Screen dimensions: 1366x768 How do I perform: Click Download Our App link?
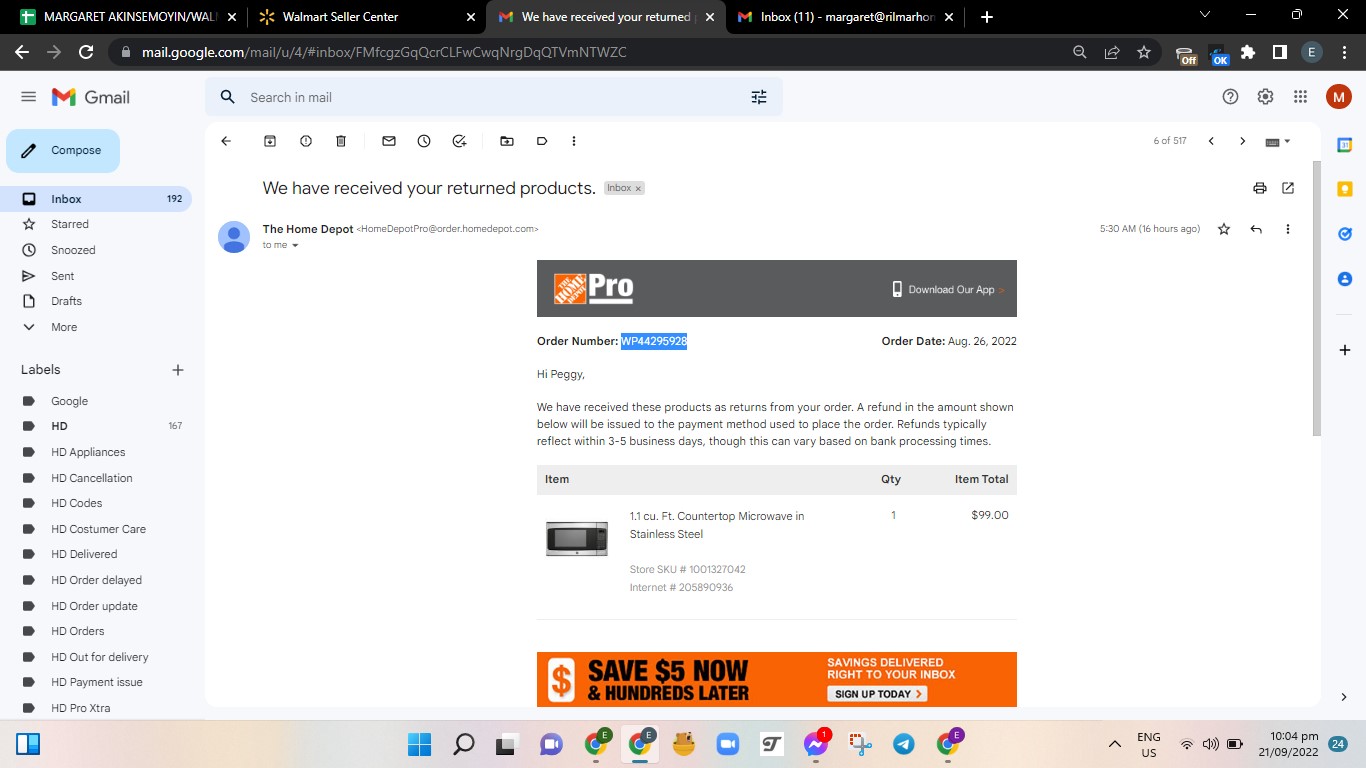point(948,290)
